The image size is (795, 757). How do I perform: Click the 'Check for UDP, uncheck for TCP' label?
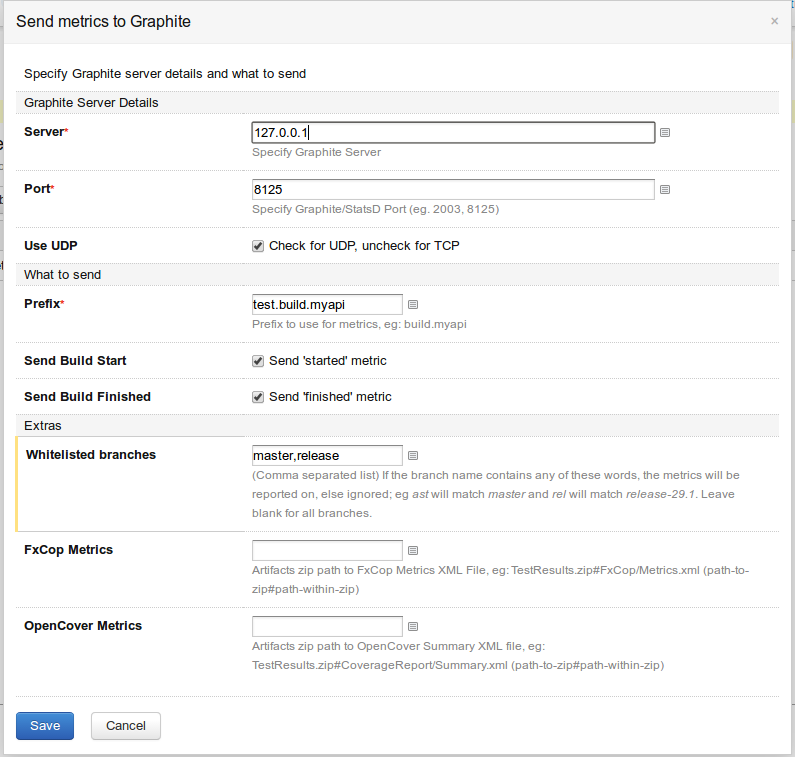(x=364, y=246)
